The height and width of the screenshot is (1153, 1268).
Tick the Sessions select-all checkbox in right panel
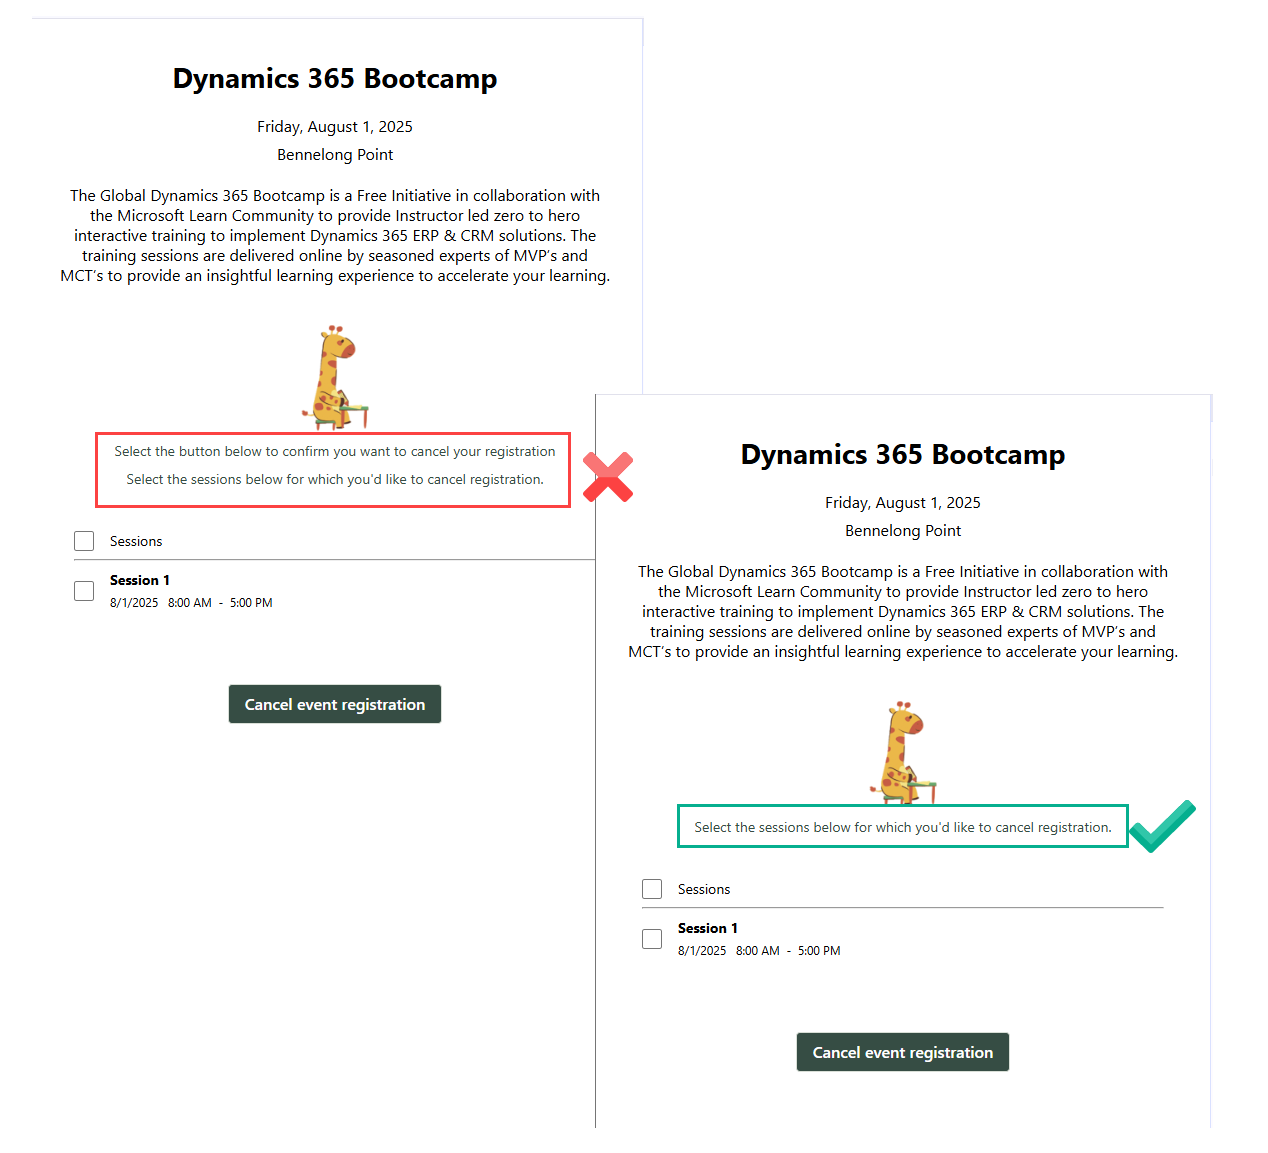point(652,889)
